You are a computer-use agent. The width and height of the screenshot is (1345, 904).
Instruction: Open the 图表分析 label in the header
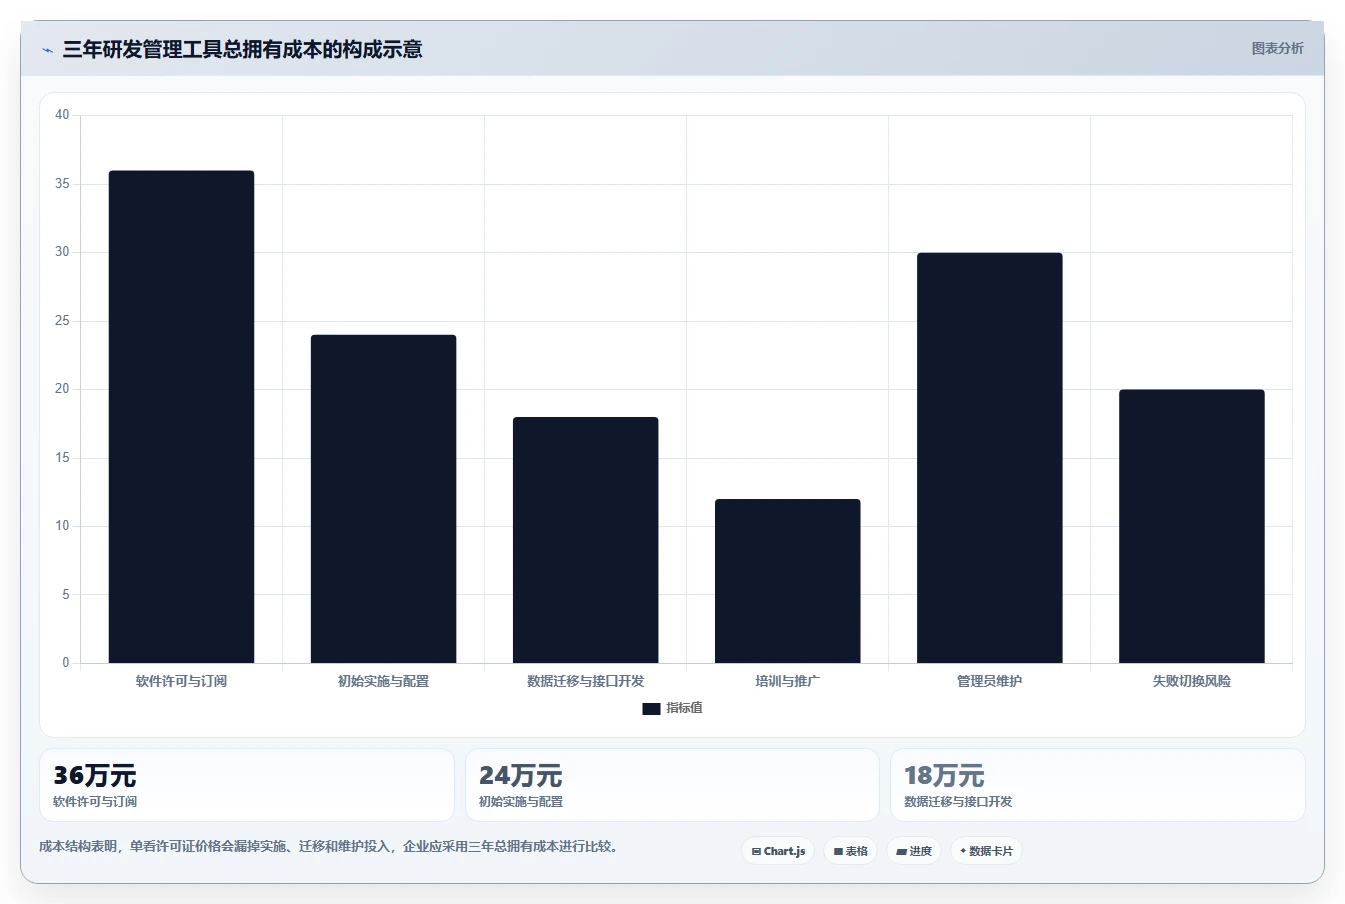1277,48
